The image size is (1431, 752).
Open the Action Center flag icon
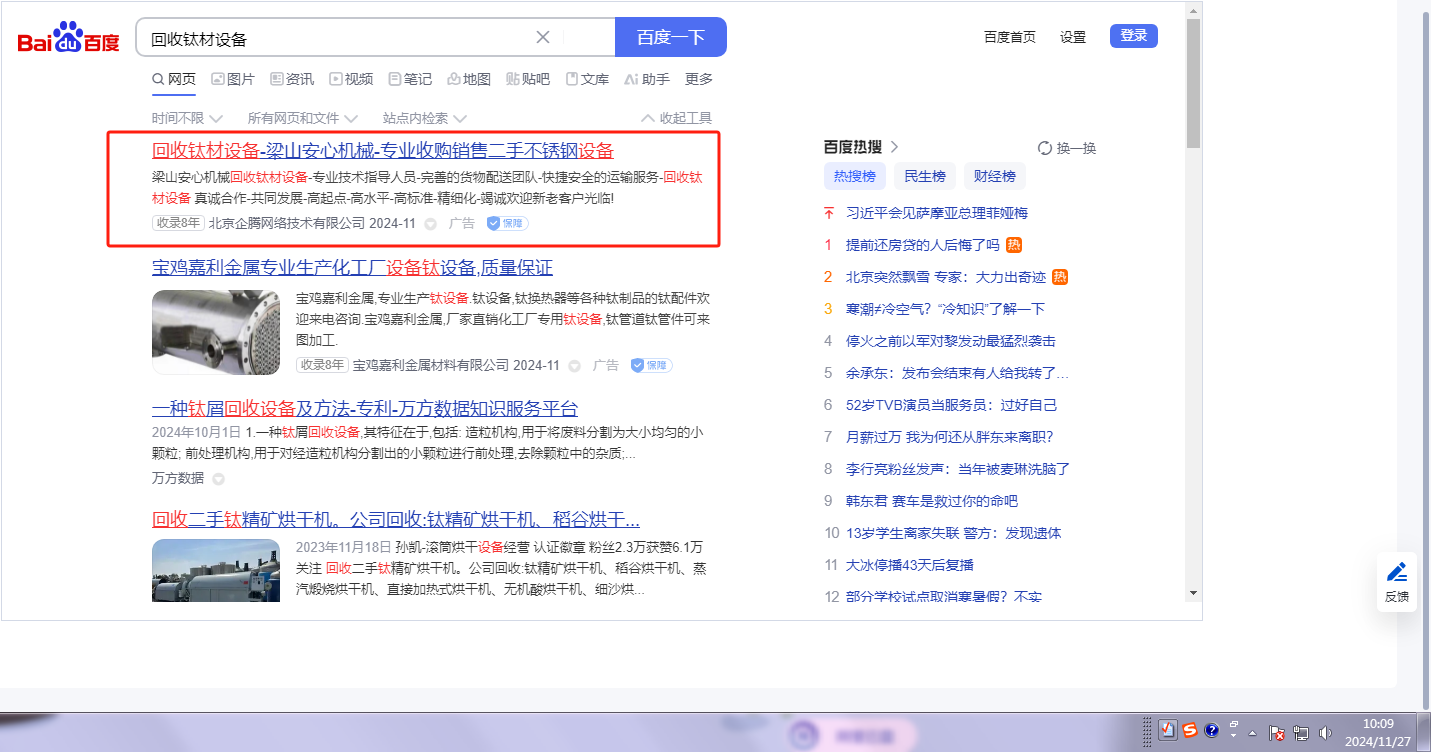(1277, 732)
